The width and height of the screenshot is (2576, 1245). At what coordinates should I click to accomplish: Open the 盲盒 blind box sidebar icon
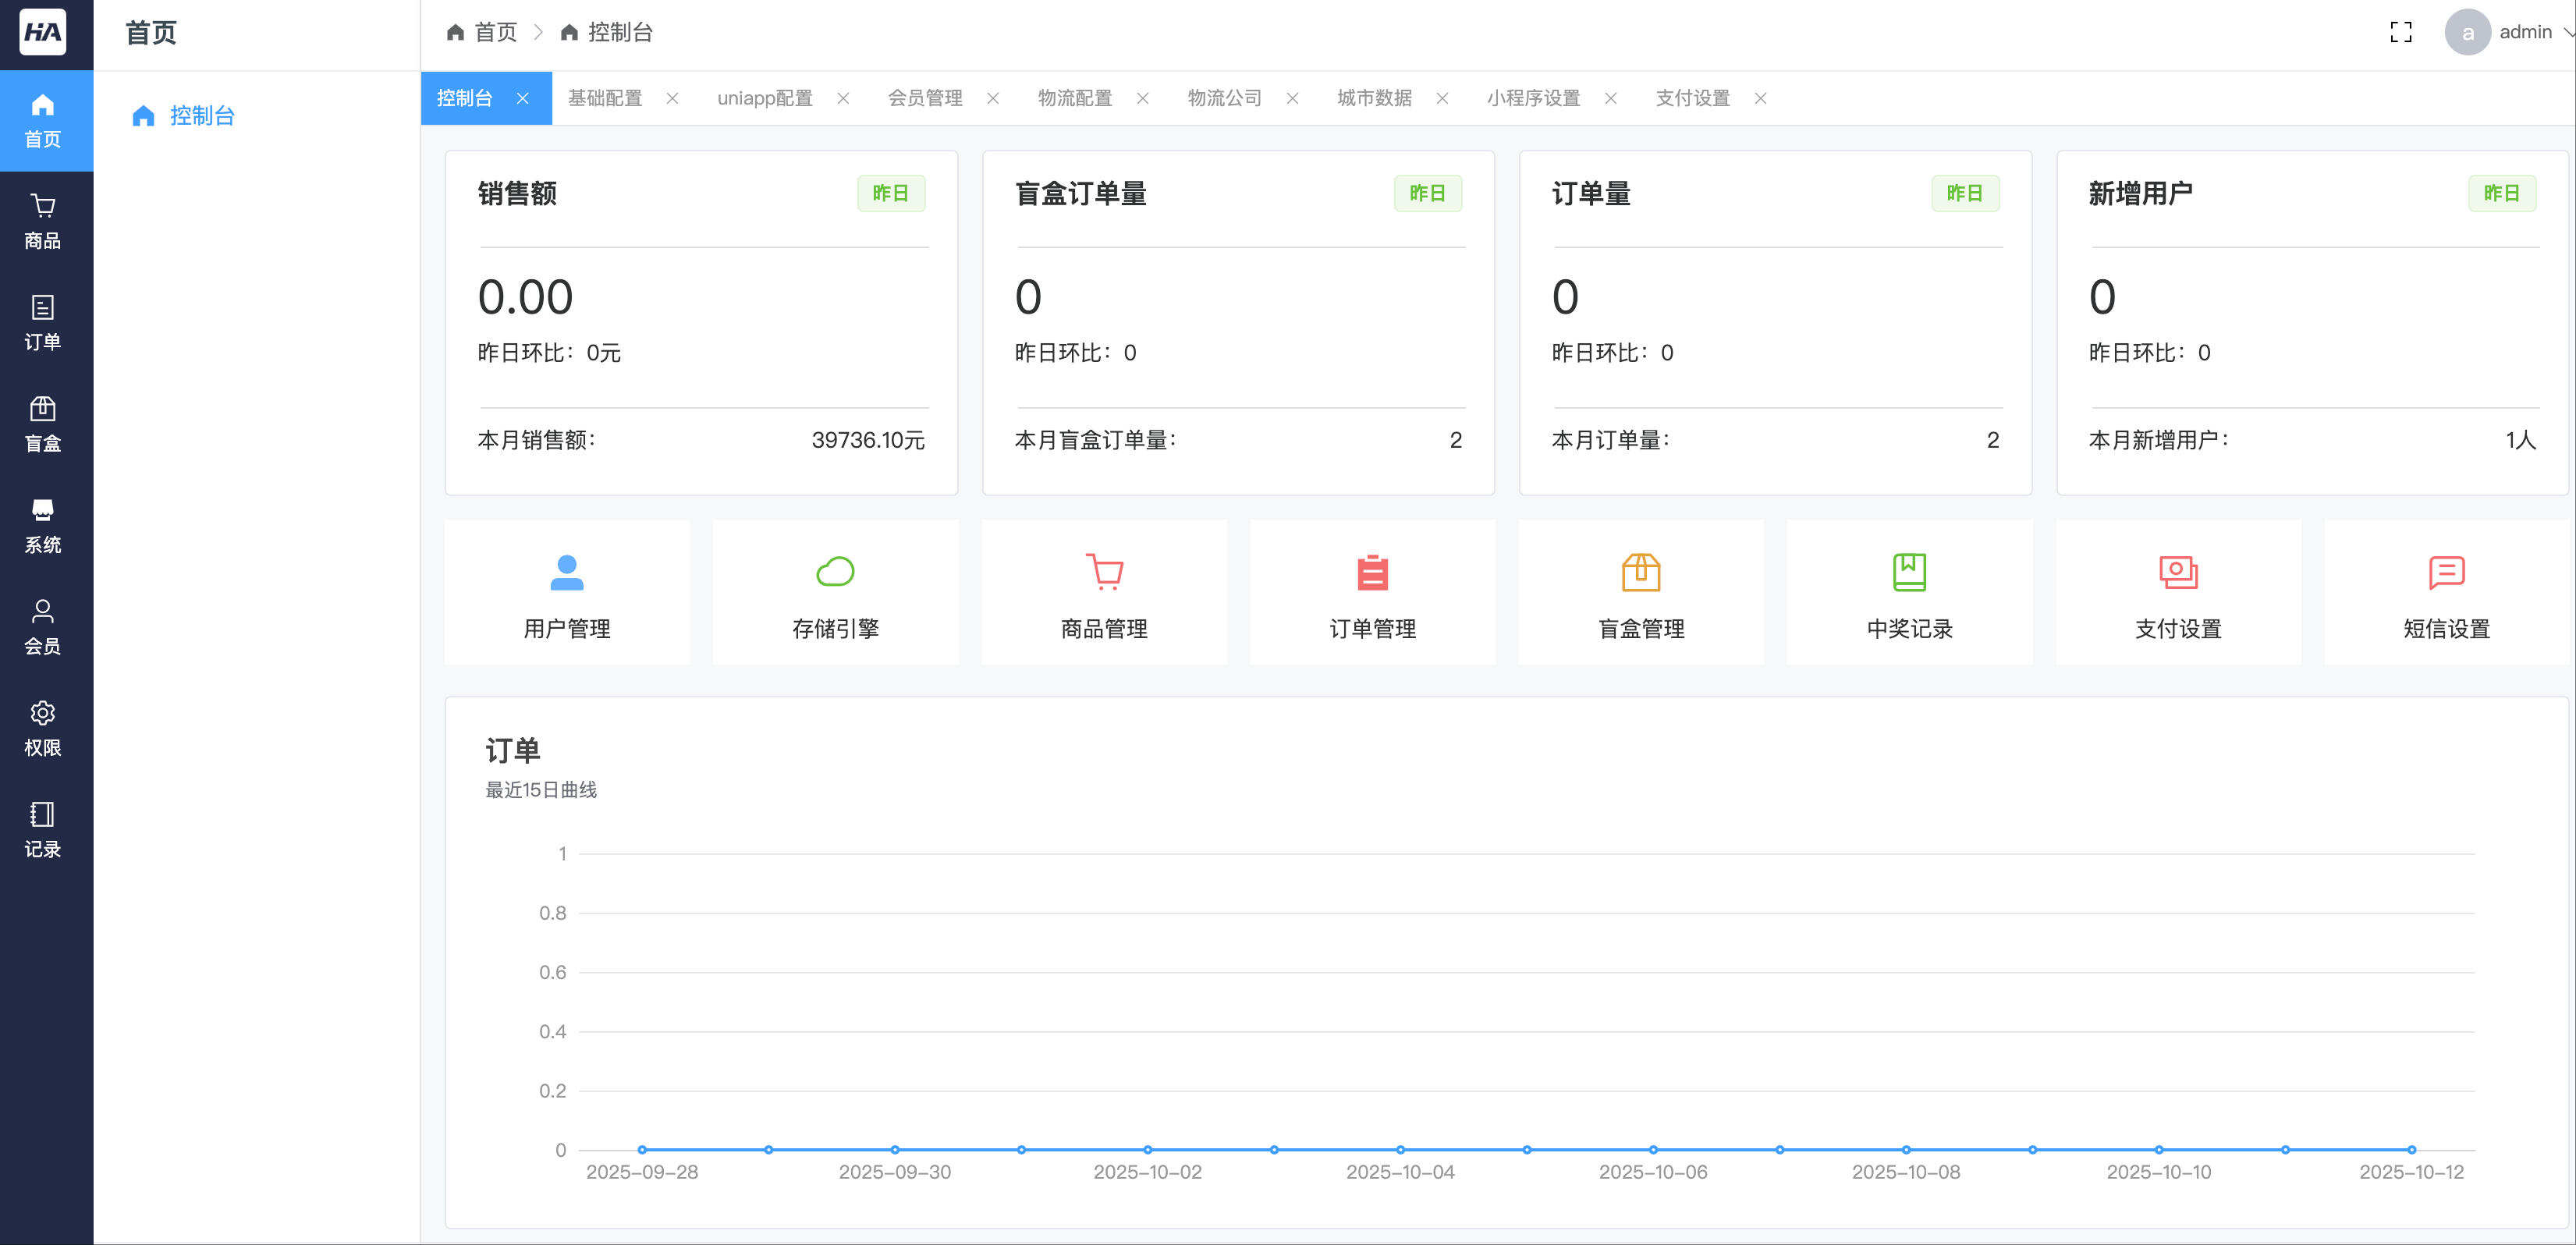point(42,409)
